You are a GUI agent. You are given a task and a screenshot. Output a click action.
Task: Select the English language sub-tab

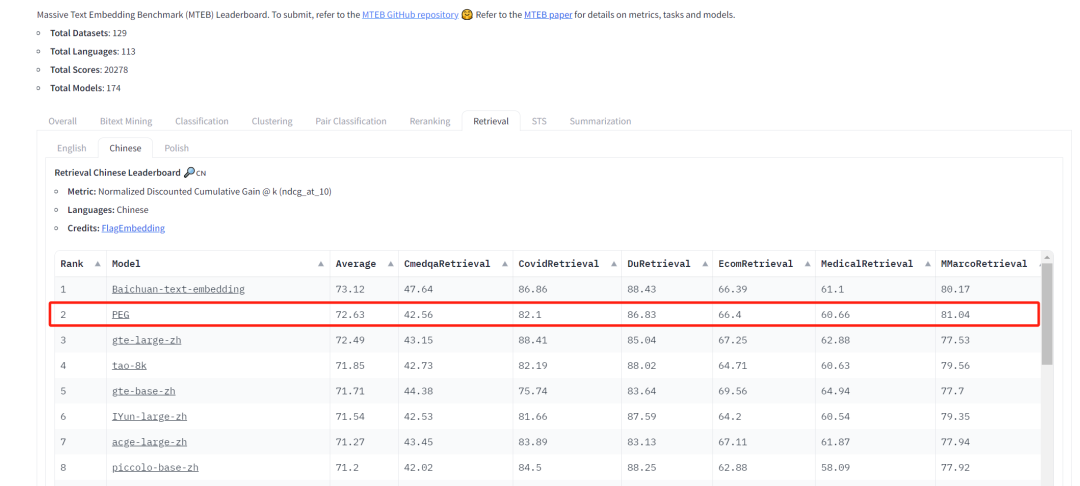[x=72, y=148]
